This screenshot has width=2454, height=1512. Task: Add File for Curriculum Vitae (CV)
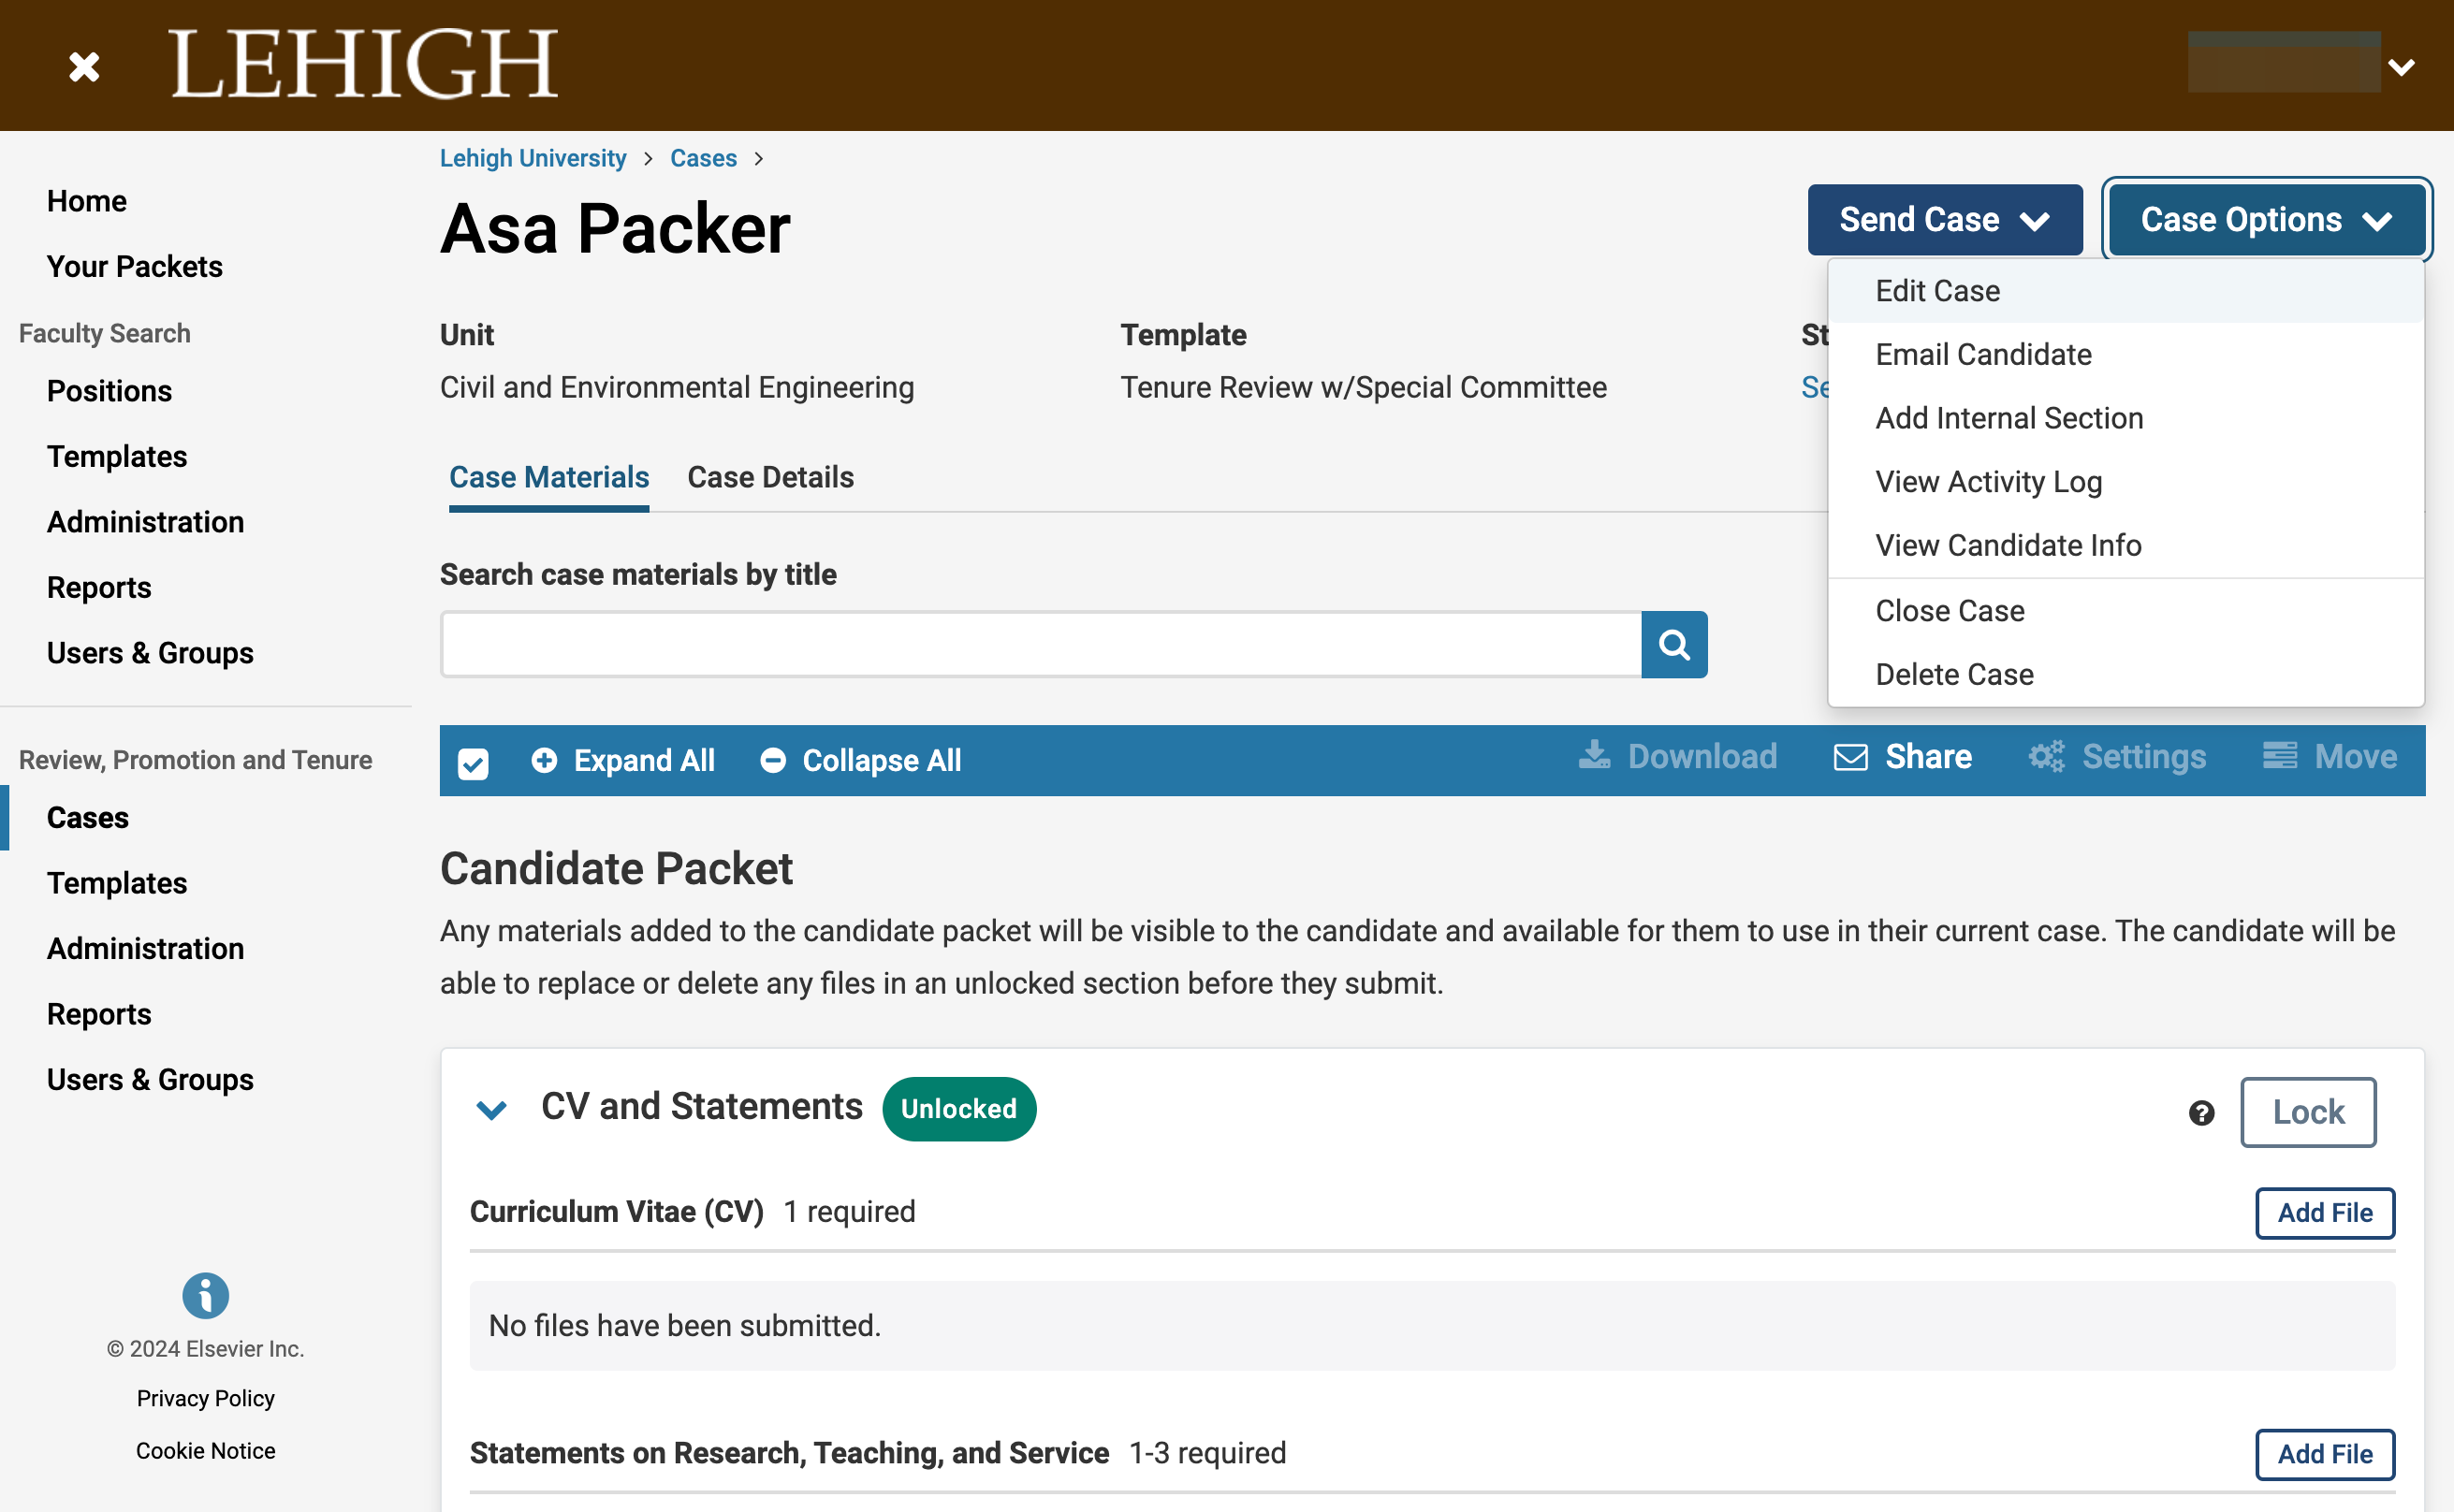(x=2324, y=1212)
